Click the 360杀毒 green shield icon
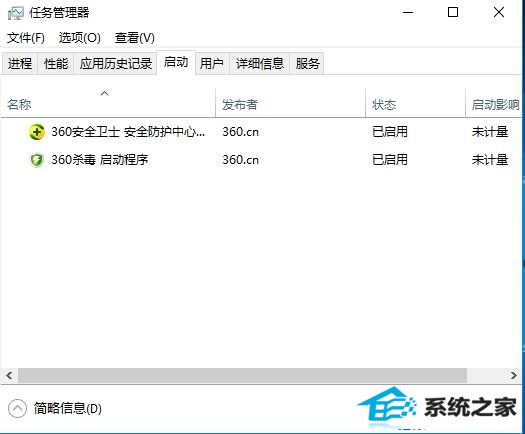The image size is (525, 434). click(36, 160)
